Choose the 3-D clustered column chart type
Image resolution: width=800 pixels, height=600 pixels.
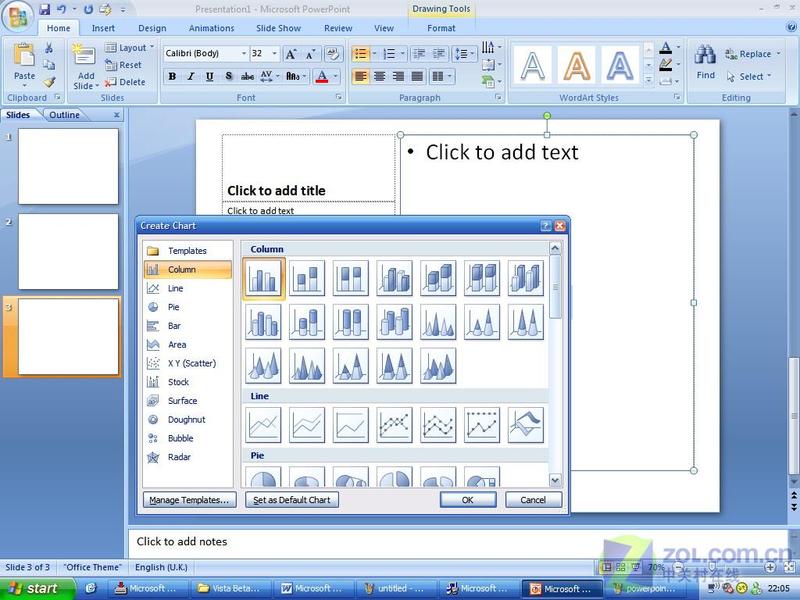click(x=394, y=278)
